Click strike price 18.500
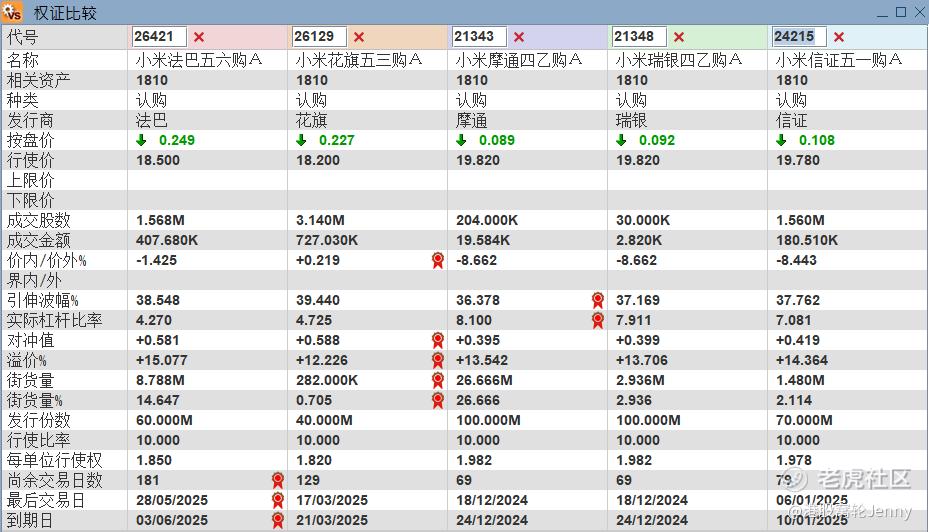This screenshot has width=929, height=532. click(x=158, y=161)
